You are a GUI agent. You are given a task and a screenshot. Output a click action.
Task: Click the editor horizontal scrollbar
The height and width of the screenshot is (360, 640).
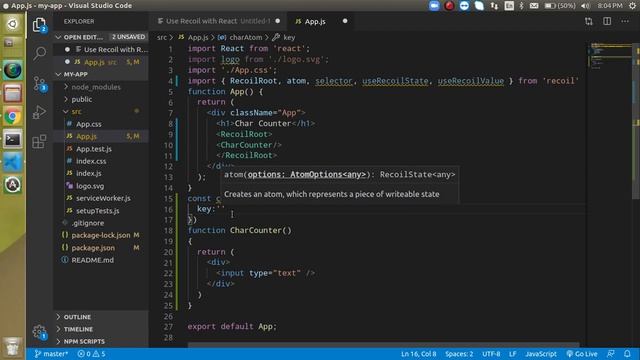(x=384, y=345)
